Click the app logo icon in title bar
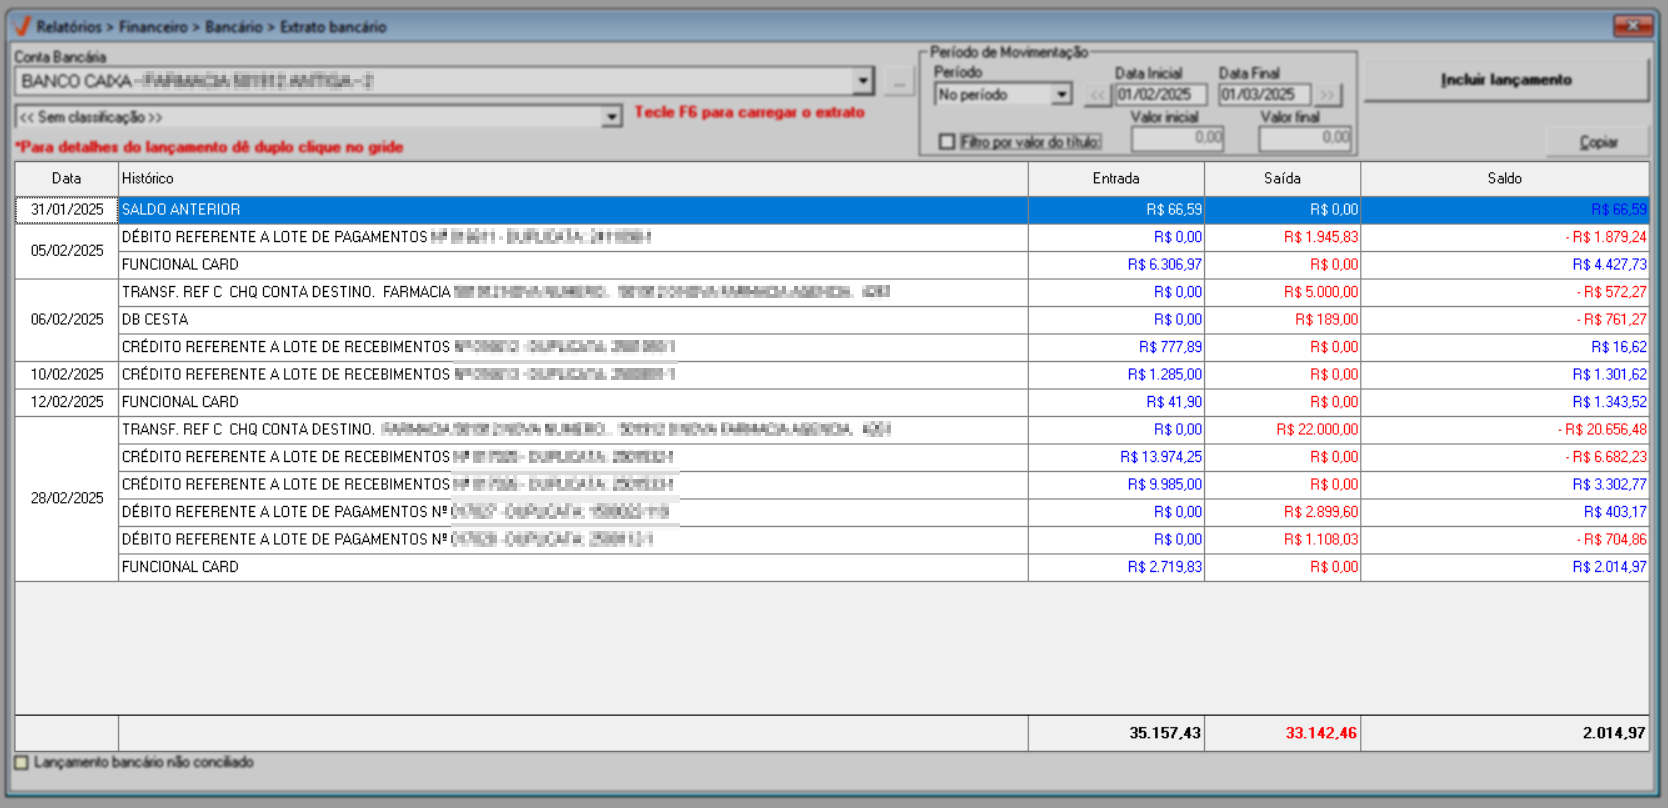This screenshot has width=1668, height=808. click(21, 26)
